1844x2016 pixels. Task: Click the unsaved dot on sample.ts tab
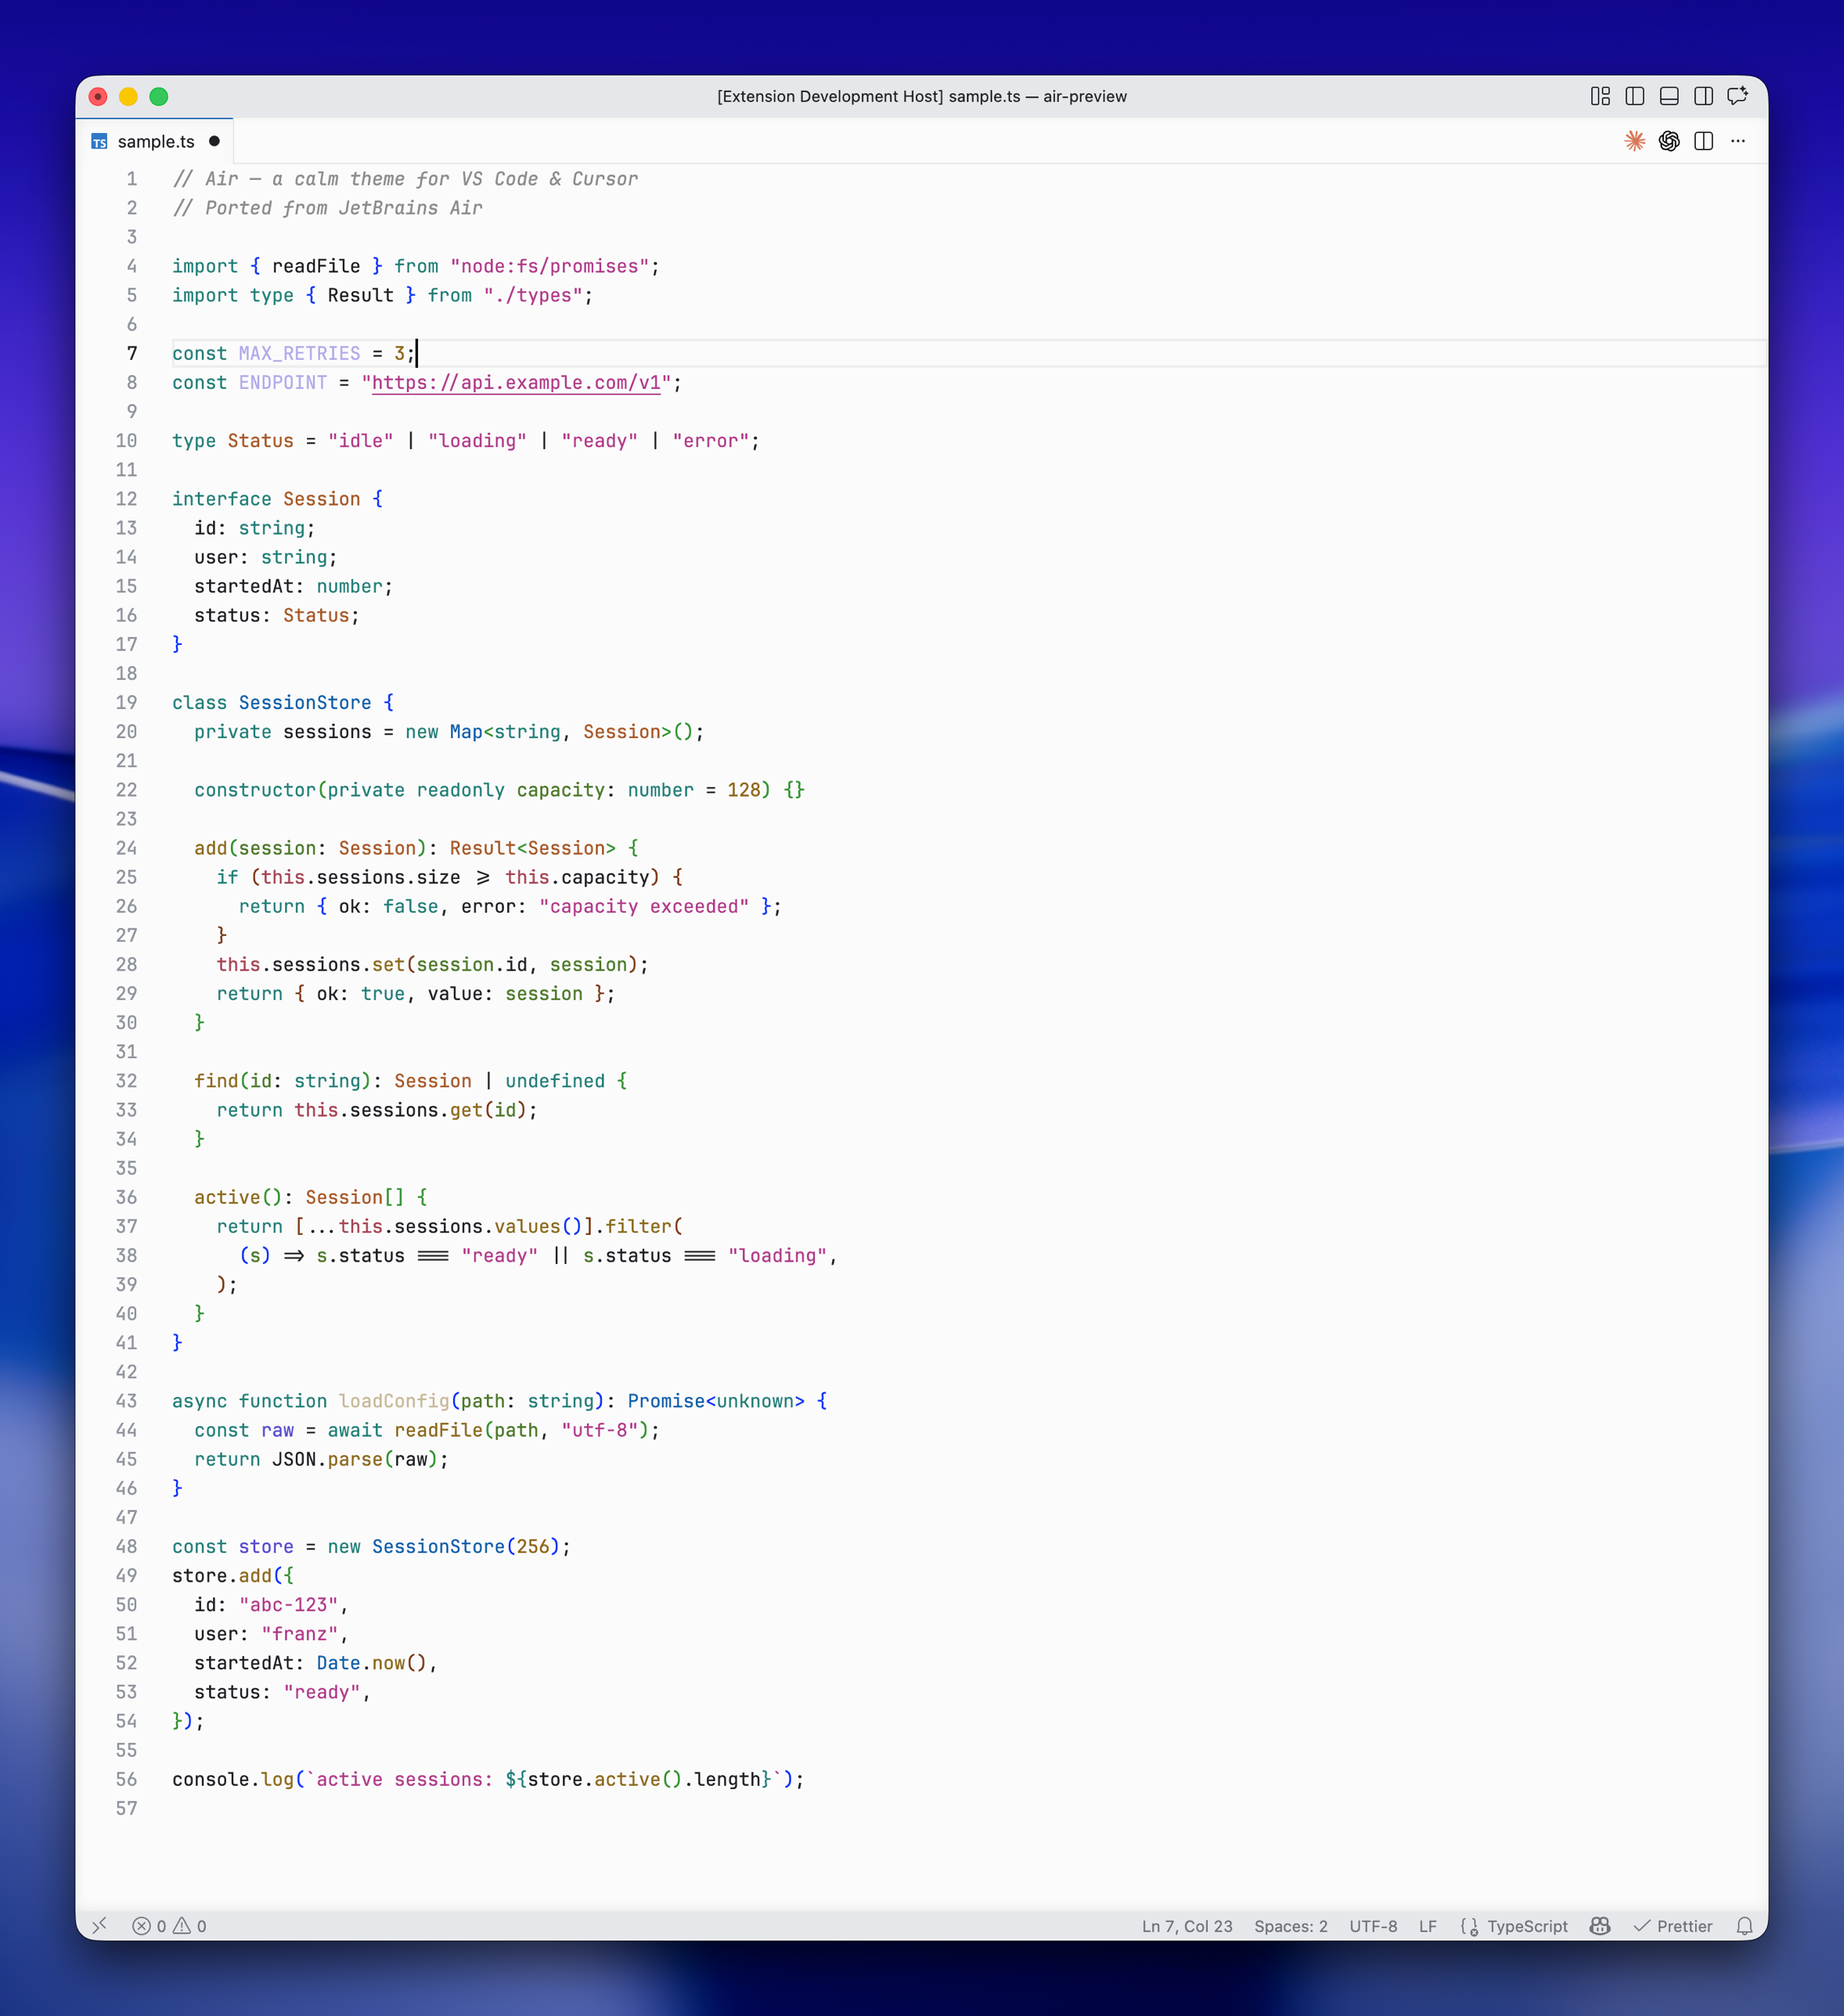[214, 141]
